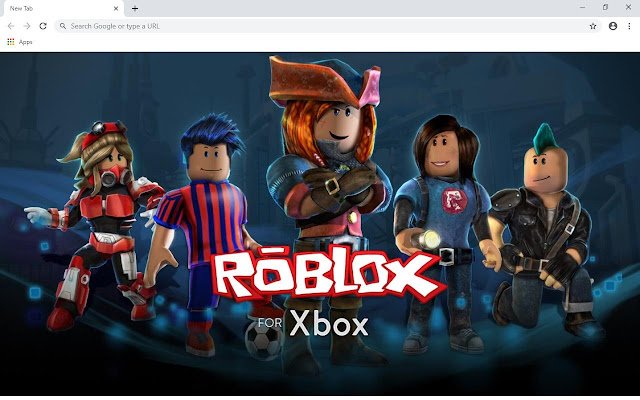Open the Apps grid icon in bookmarks bar

click(11, 42)
